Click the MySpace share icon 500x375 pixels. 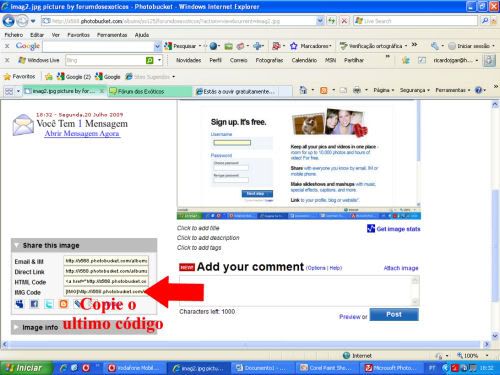click(20, 304)
